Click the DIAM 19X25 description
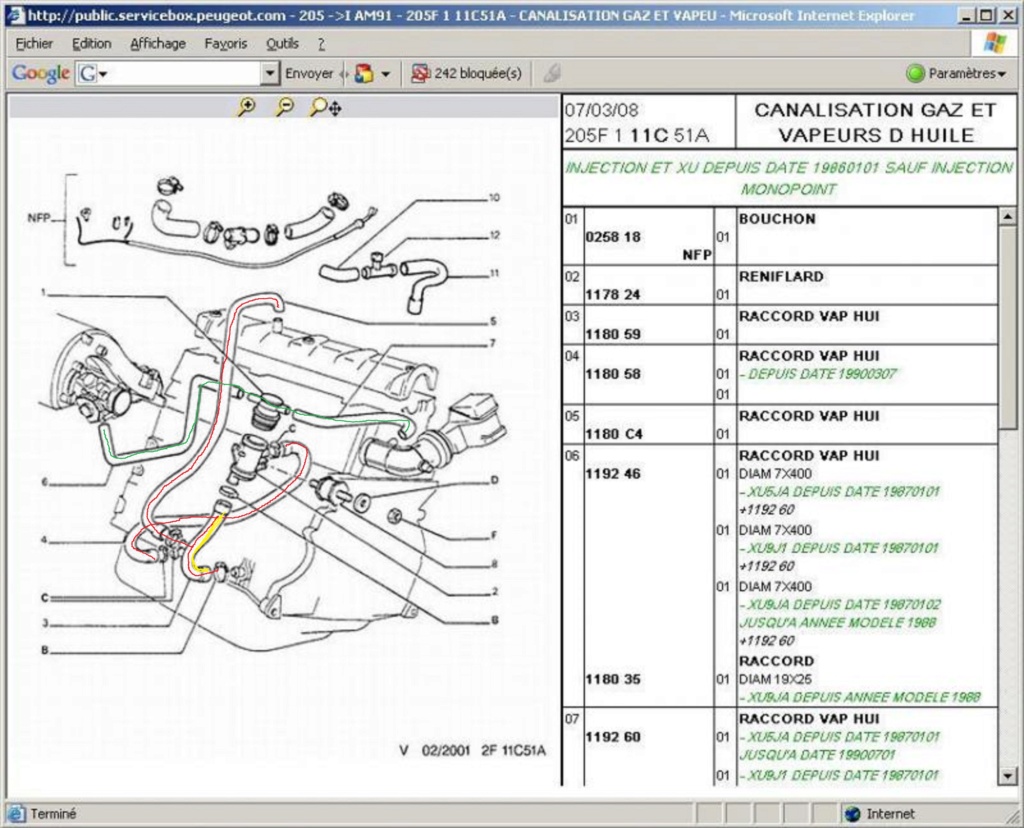 tap(775, 680)
